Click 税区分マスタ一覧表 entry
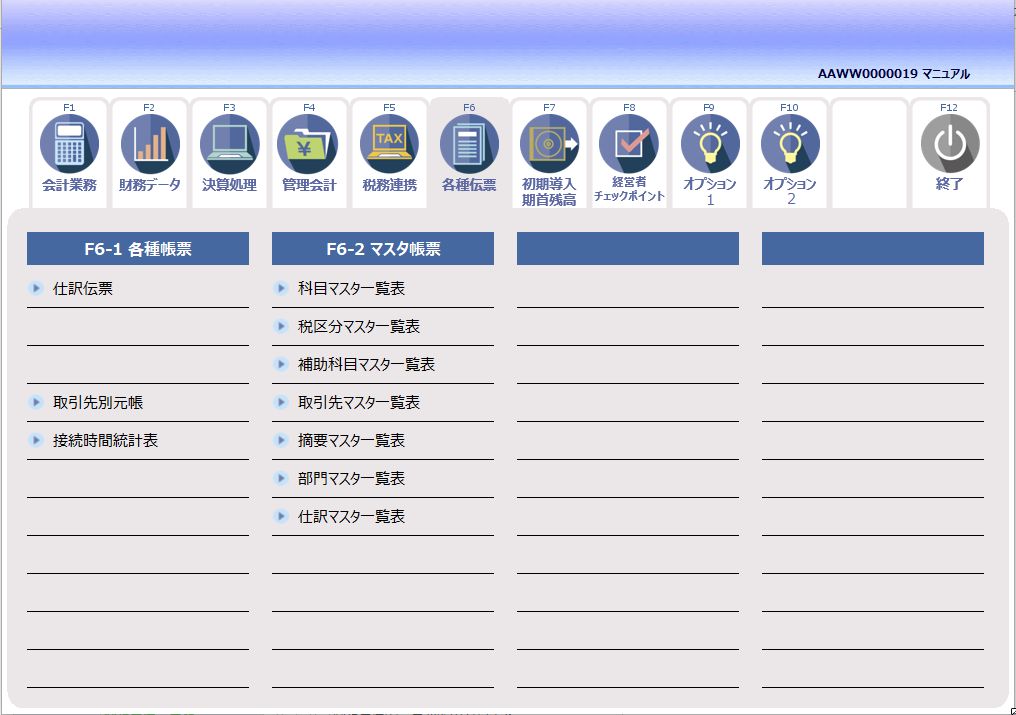1016x715 pixels. coord(358,327)
